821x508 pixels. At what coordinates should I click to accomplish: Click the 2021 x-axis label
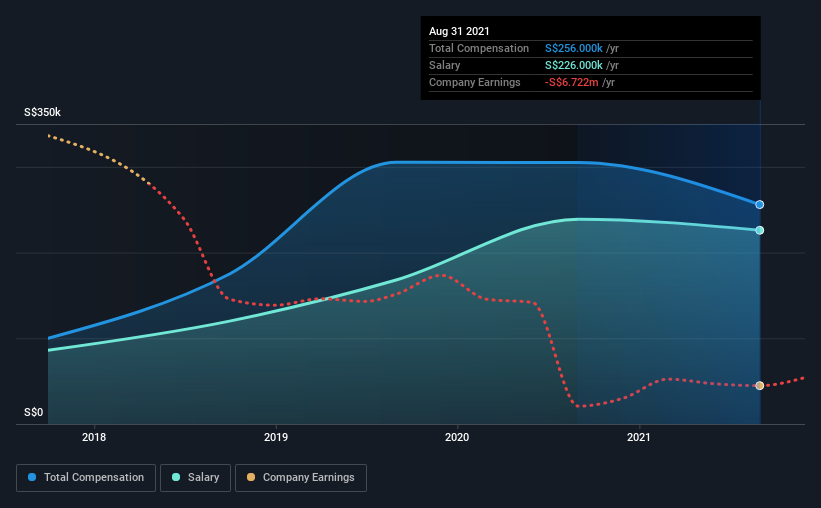[x=639, y=437]
